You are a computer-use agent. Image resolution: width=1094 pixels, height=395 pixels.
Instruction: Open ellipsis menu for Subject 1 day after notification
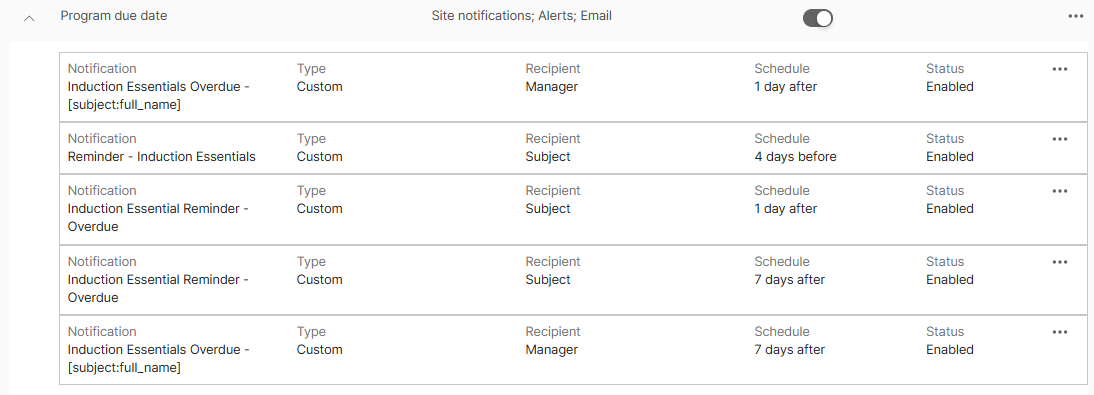click(x=1060, y=191)
